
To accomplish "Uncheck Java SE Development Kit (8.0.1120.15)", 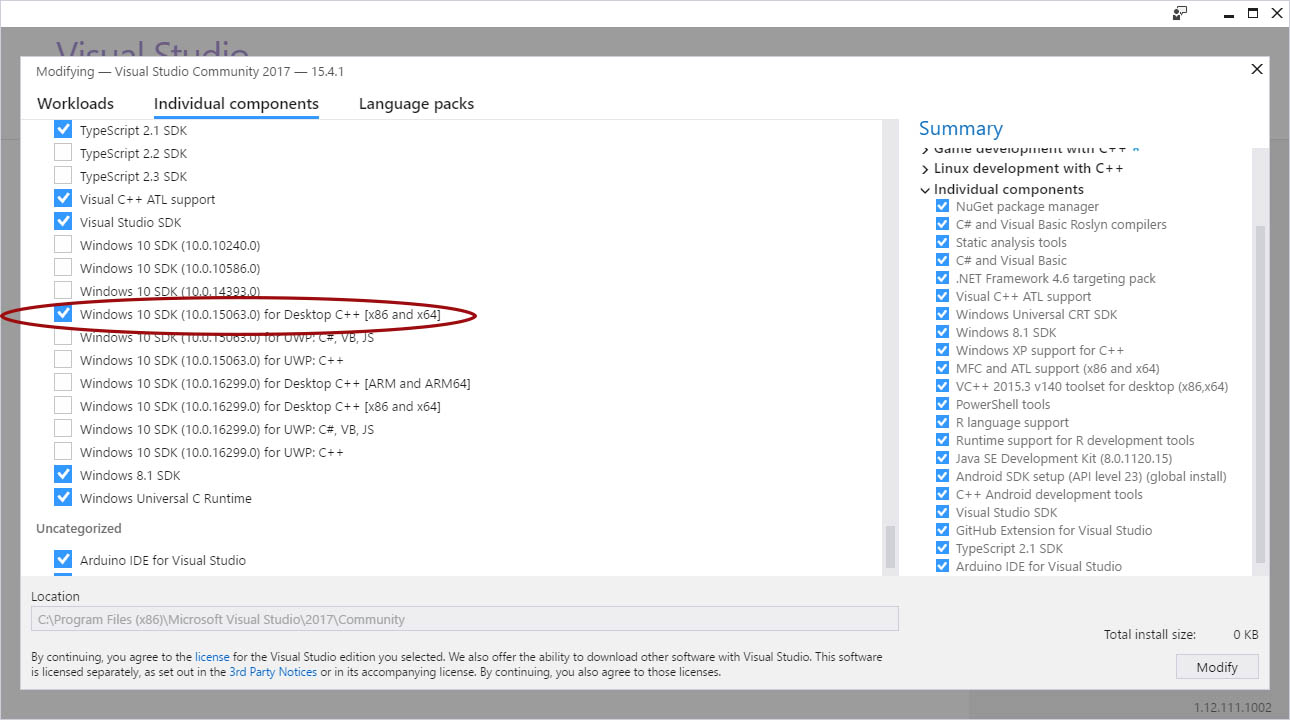I will click(x=942, y=459).
